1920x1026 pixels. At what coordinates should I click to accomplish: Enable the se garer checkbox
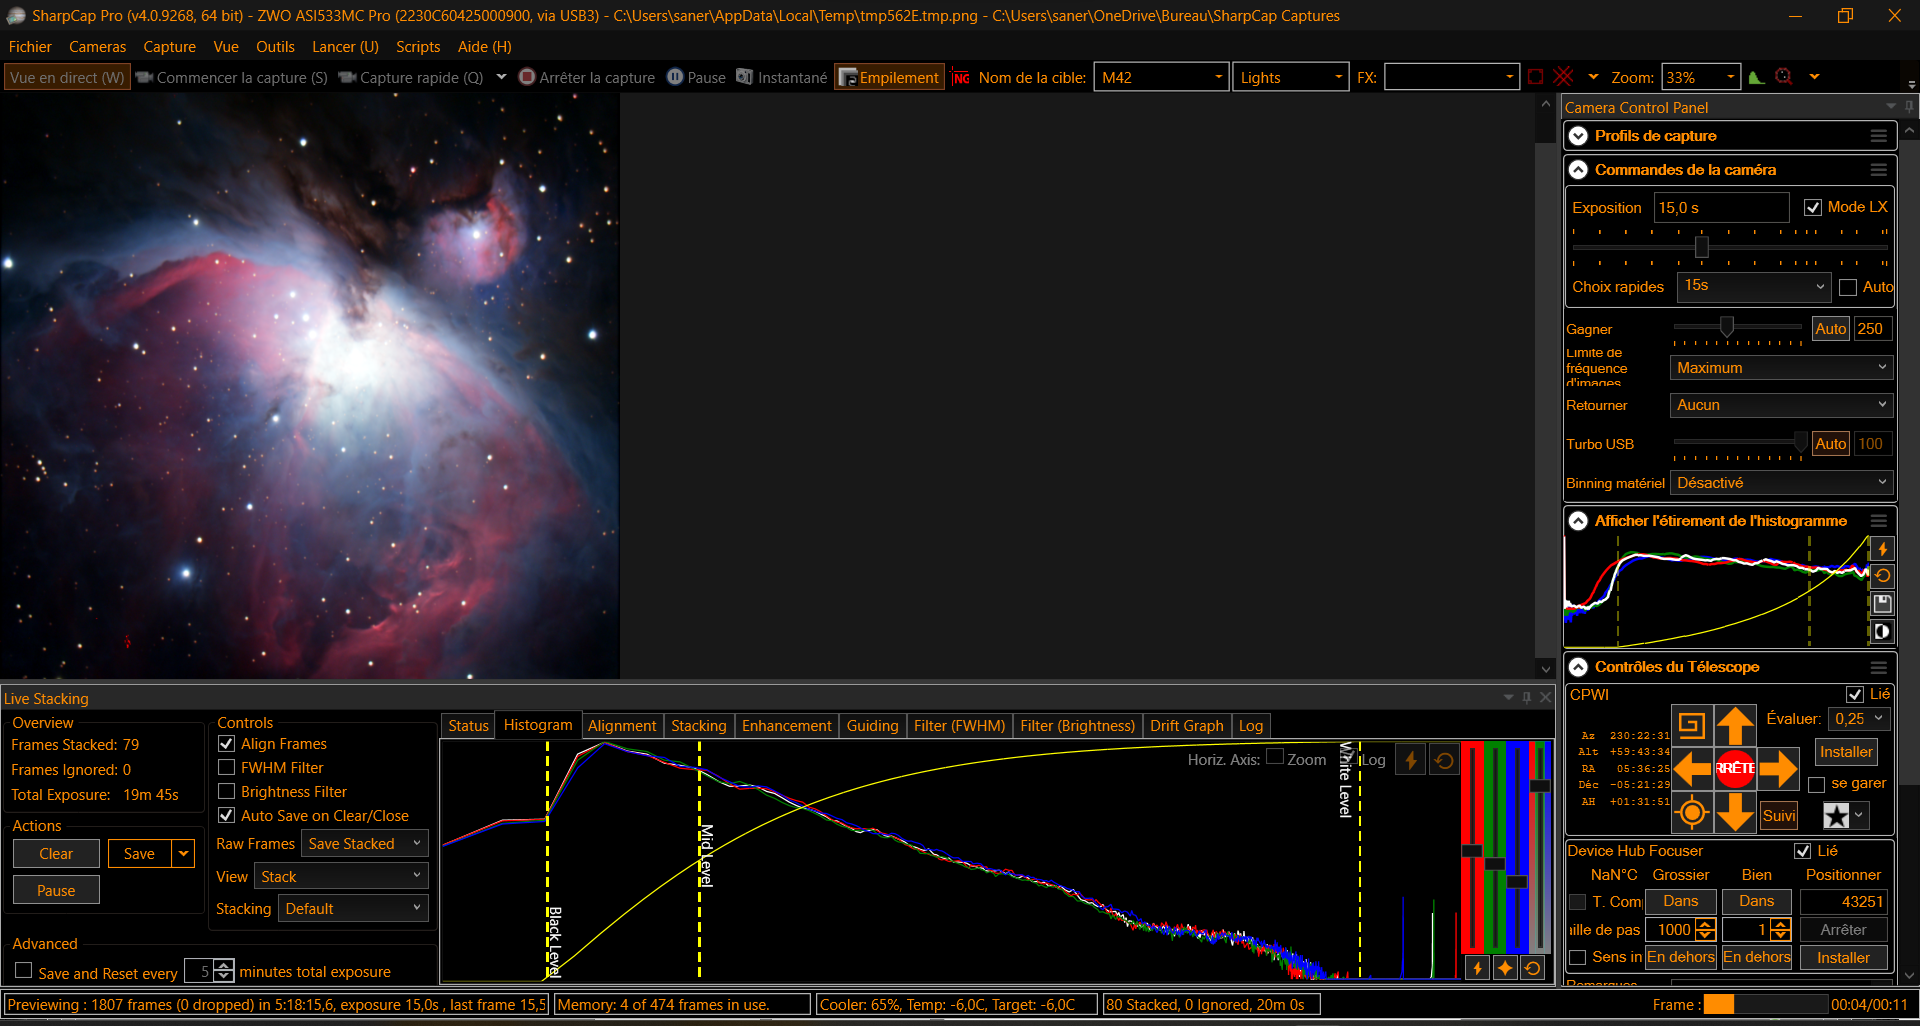click(x=1816, y=784)
